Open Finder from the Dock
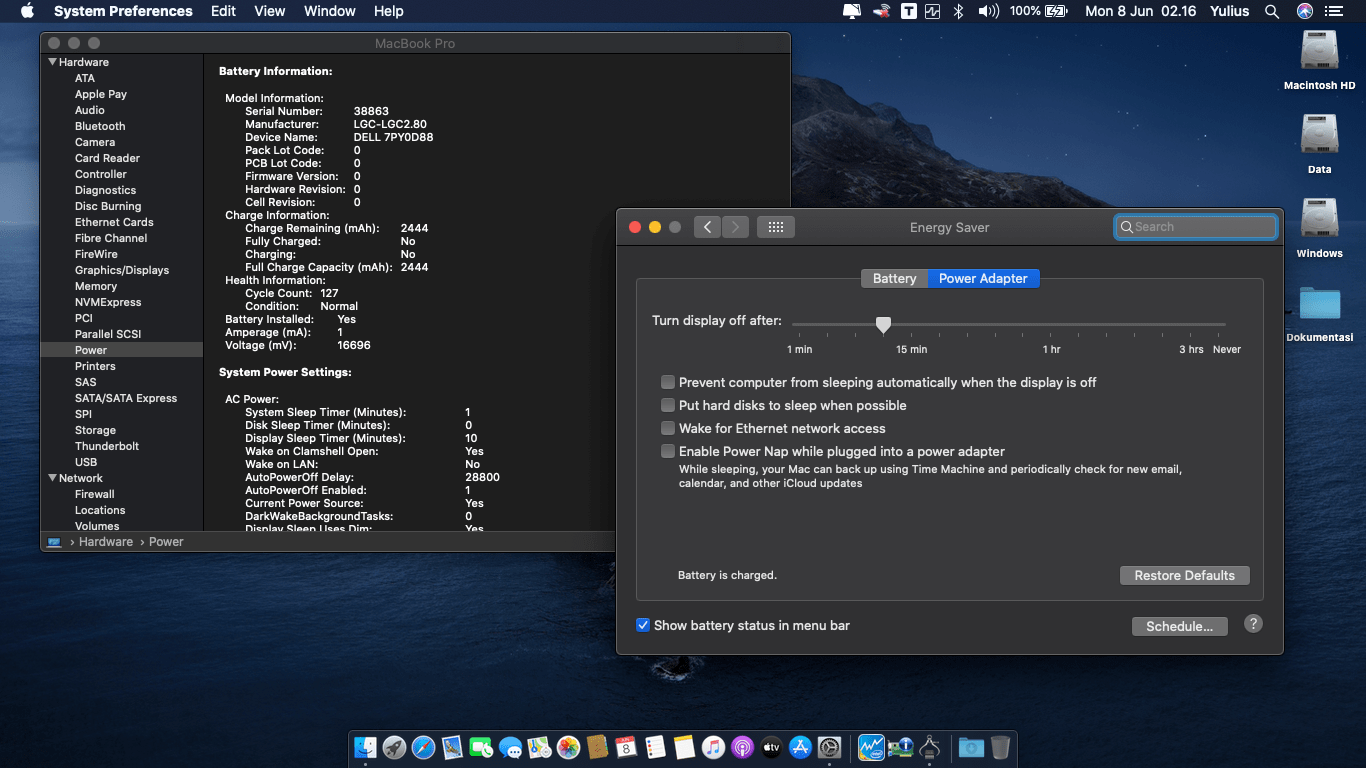 point(366,747)
